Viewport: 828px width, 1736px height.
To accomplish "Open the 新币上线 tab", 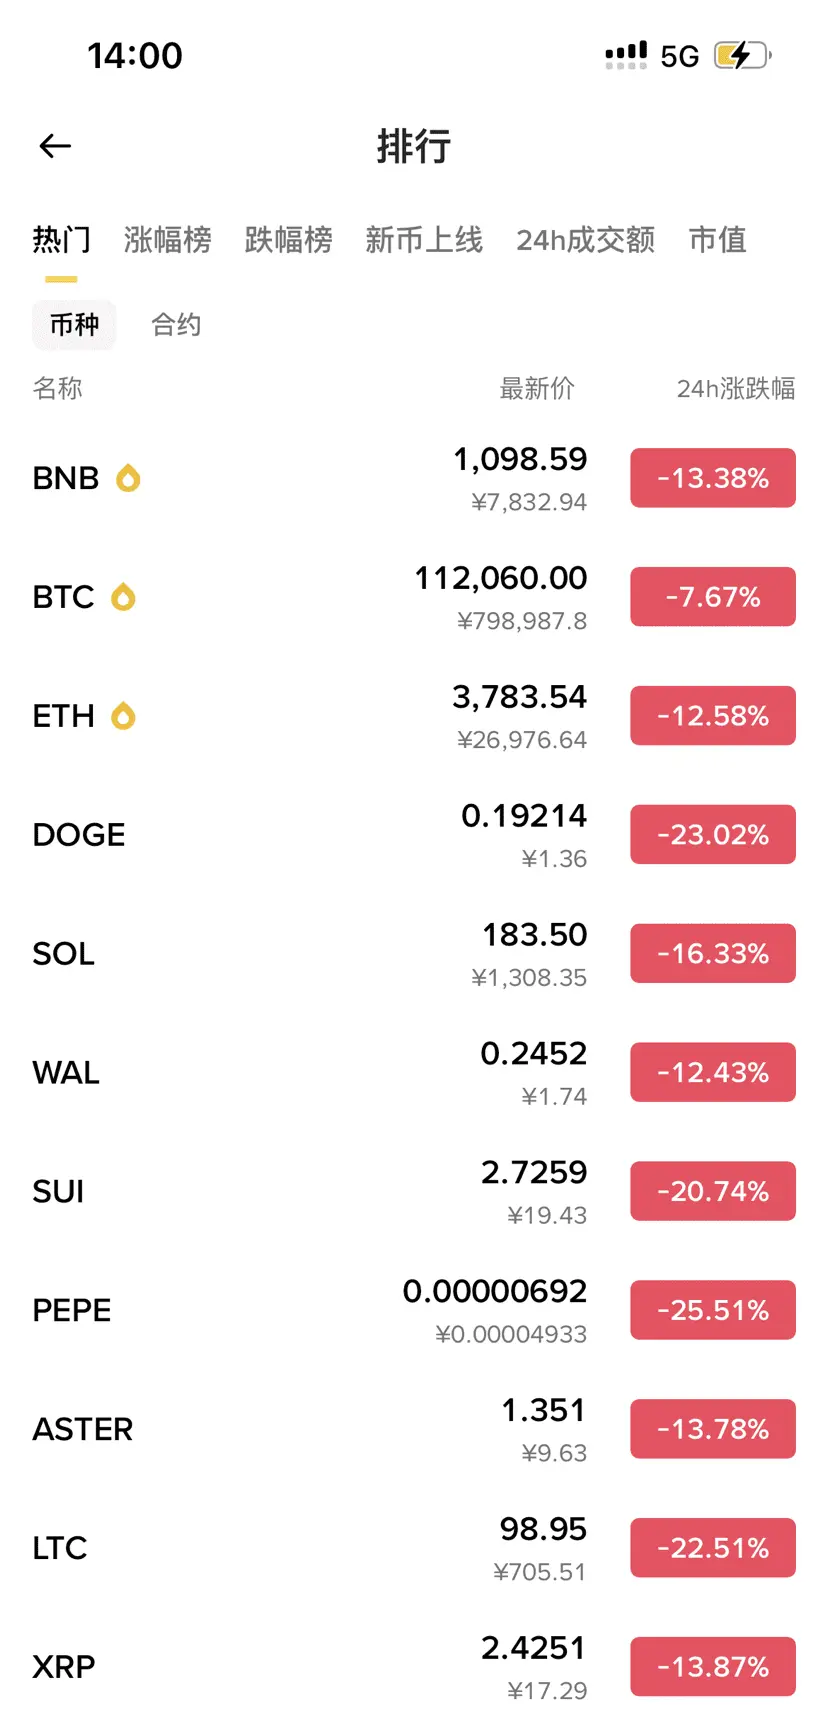I will pyautogui.click(x=424, y=240).
